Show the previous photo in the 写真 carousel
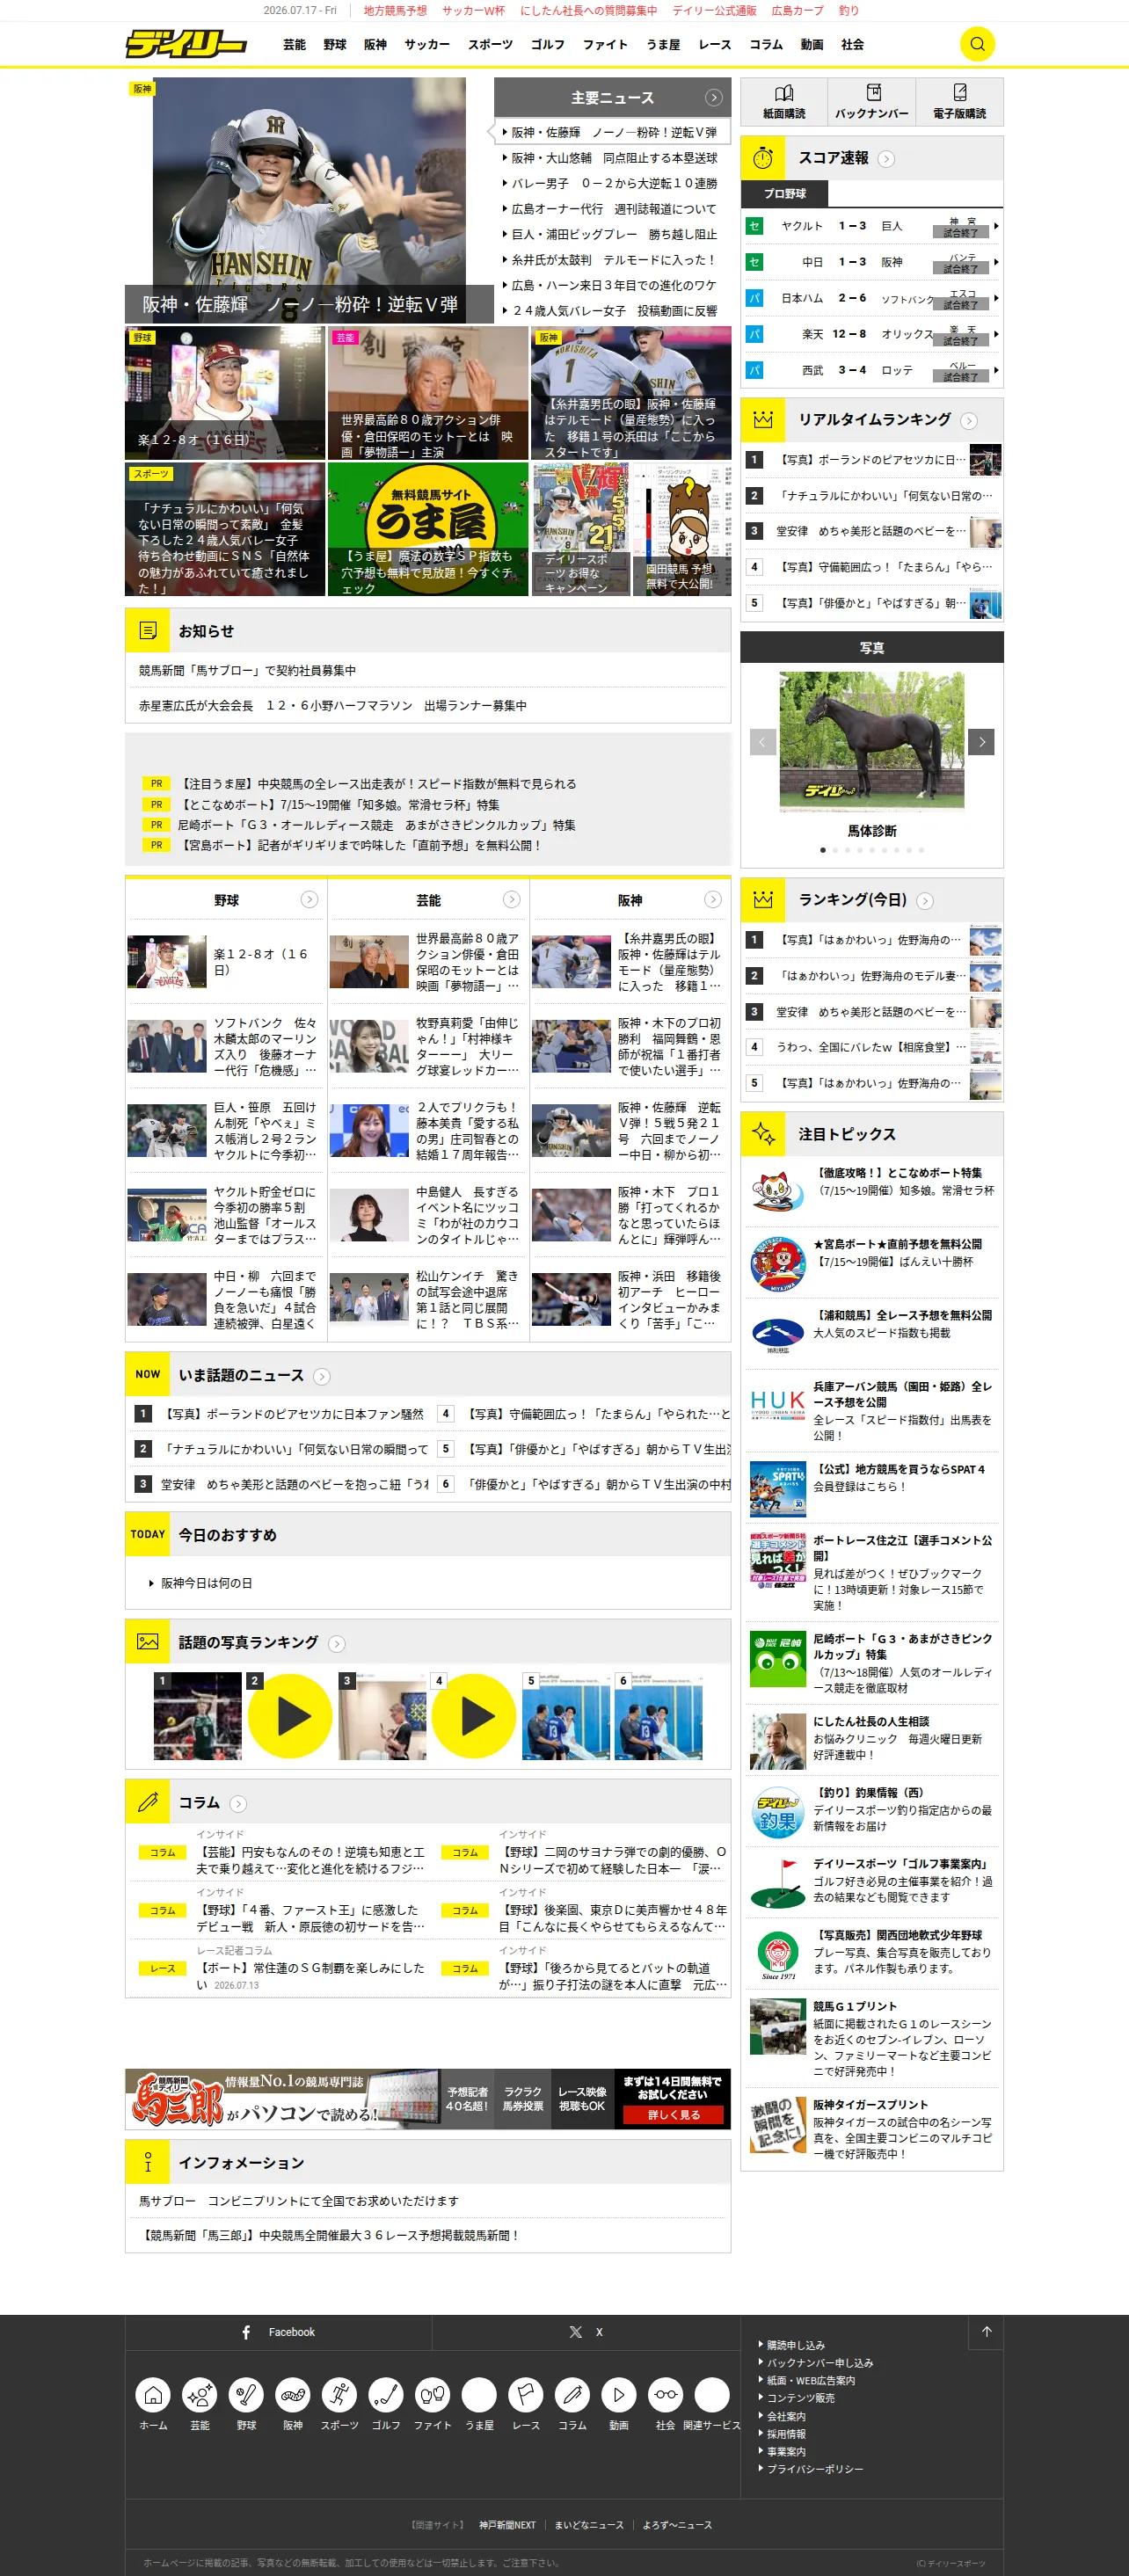The height and width of the screenshot is (2576, 1129). (x=762, y=742)
